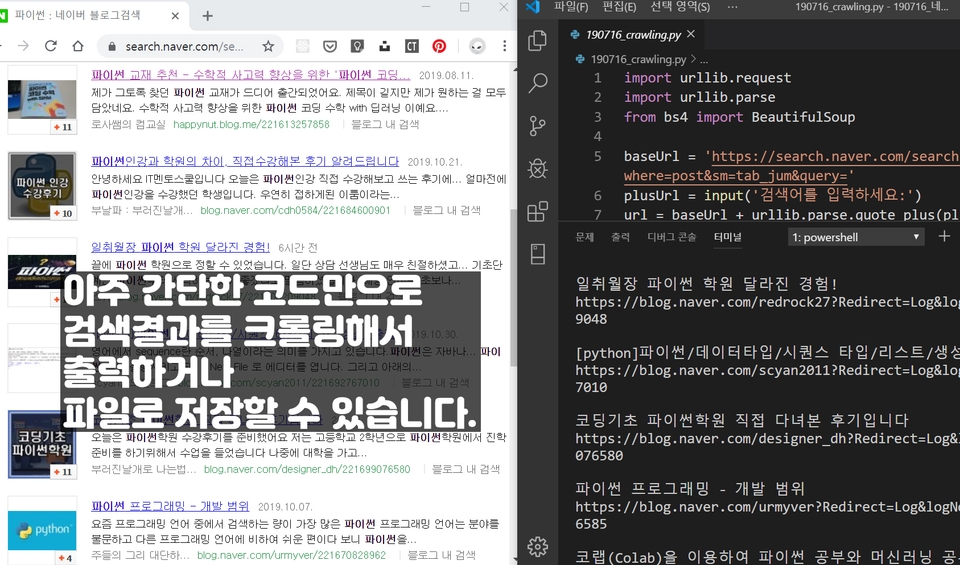Select the 190716_crawling.py editor tab
This screenshot has height=565, width=960.
click(x=633, y=34)
